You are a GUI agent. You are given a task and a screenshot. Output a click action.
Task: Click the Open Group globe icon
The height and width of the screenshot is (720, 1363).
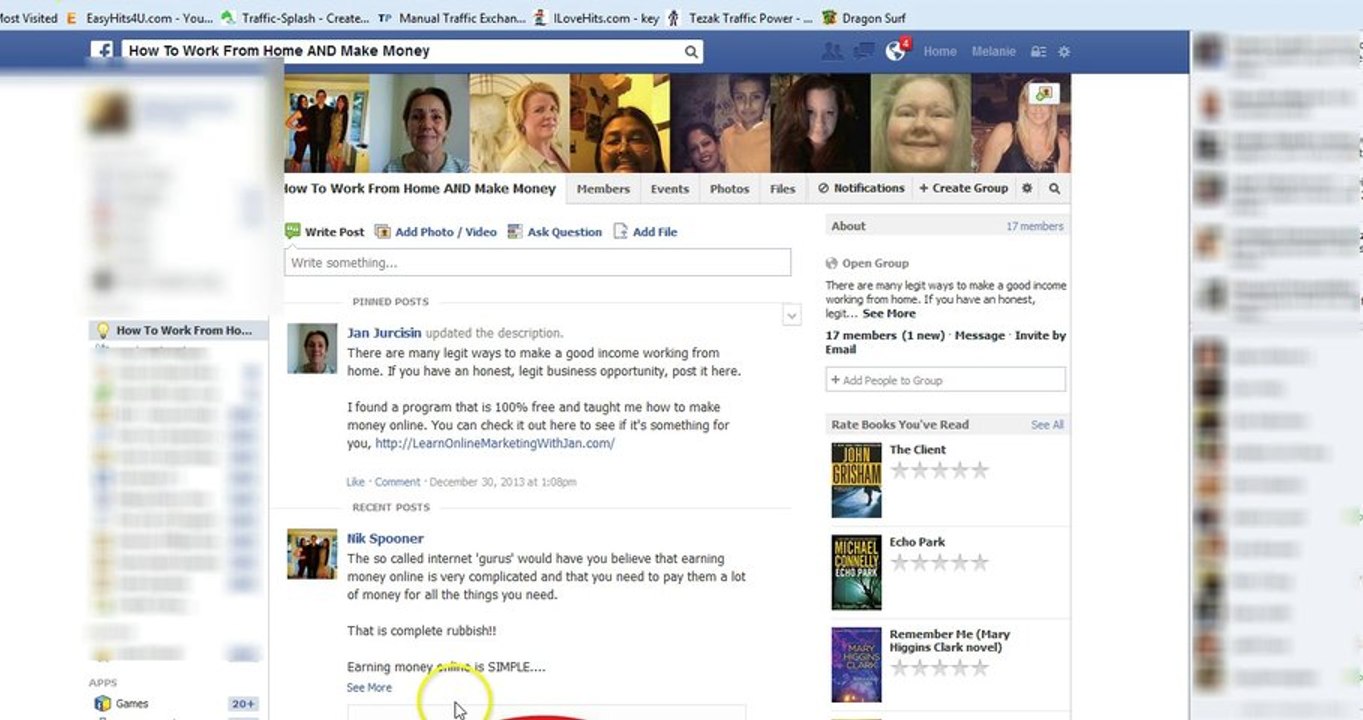click(831, 263)
